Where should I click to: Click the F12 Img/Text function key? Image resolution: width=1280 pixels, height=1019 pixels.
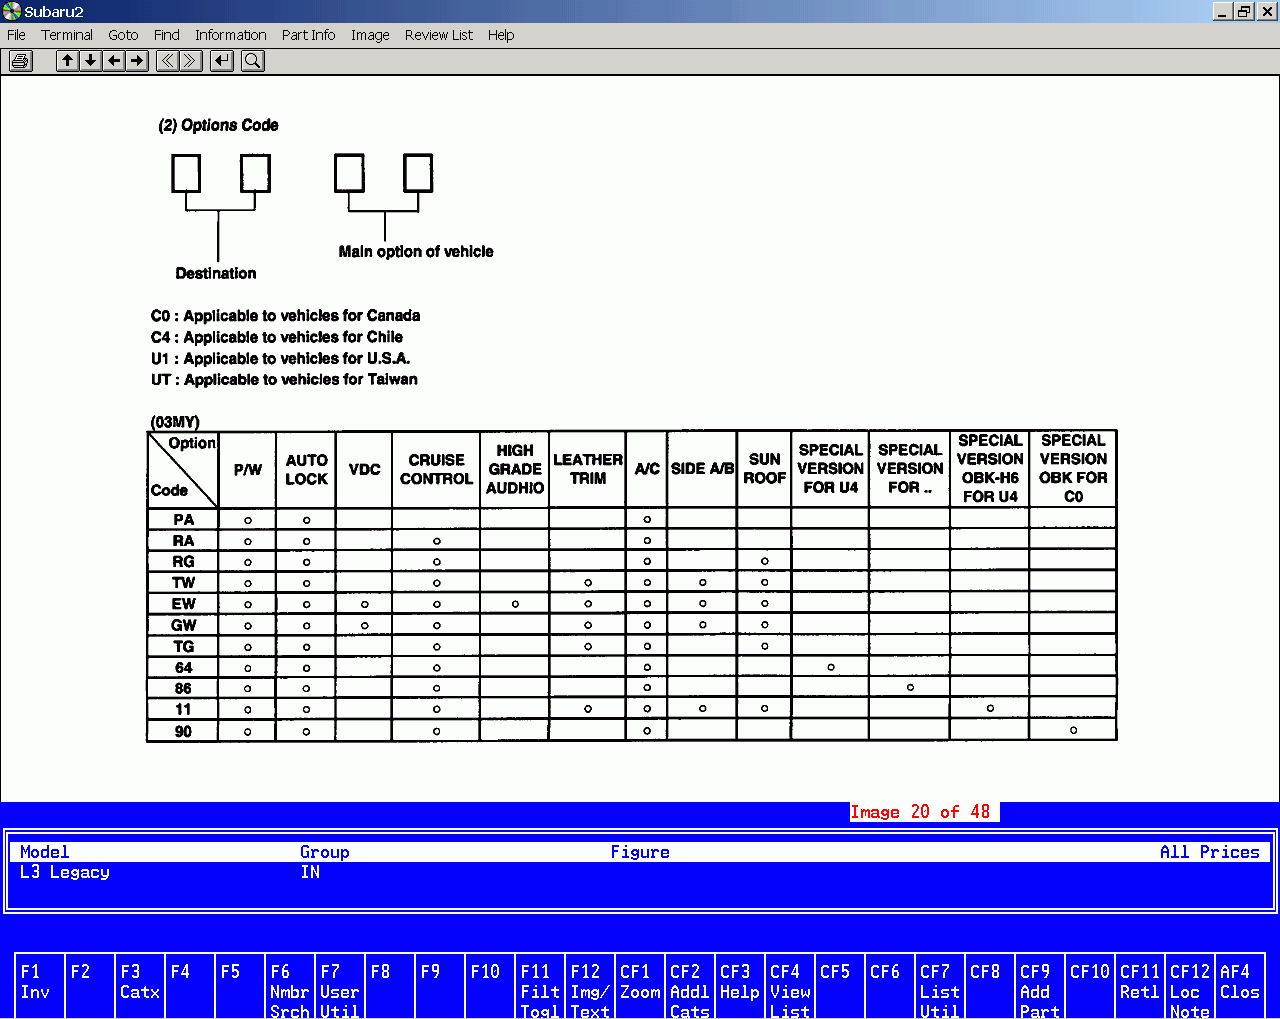pos(590,986)
